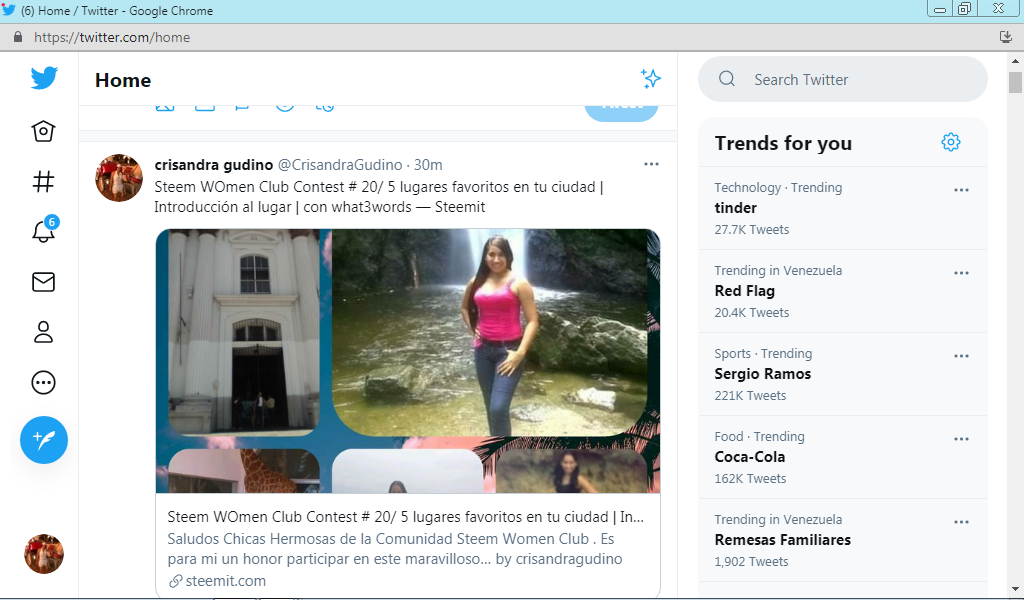The image size is (1024, 600).
Task: Click the site security padlock icon
Action: tap(18, 37)
